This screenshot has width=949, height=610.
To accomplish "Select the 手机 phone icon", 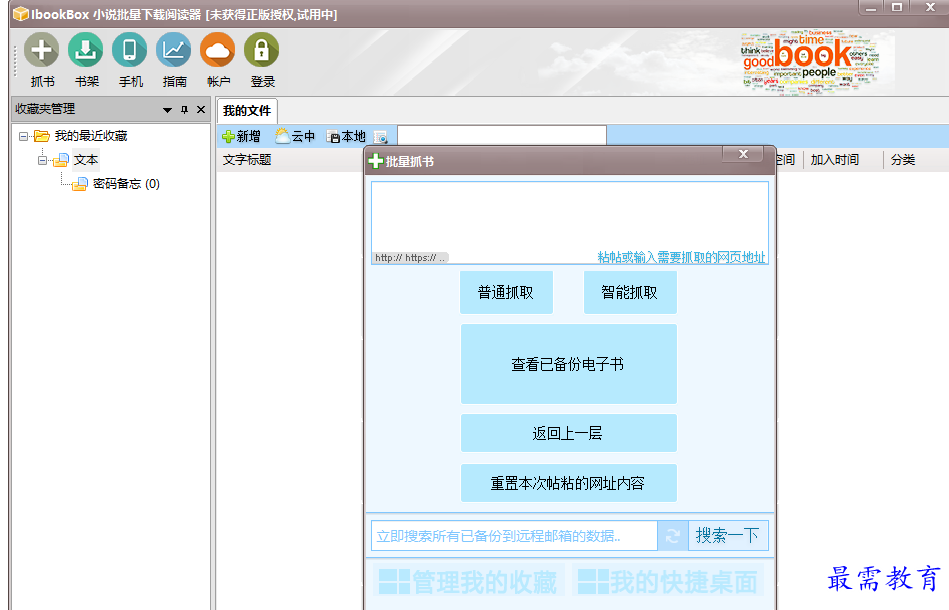I will pos(130,50).
